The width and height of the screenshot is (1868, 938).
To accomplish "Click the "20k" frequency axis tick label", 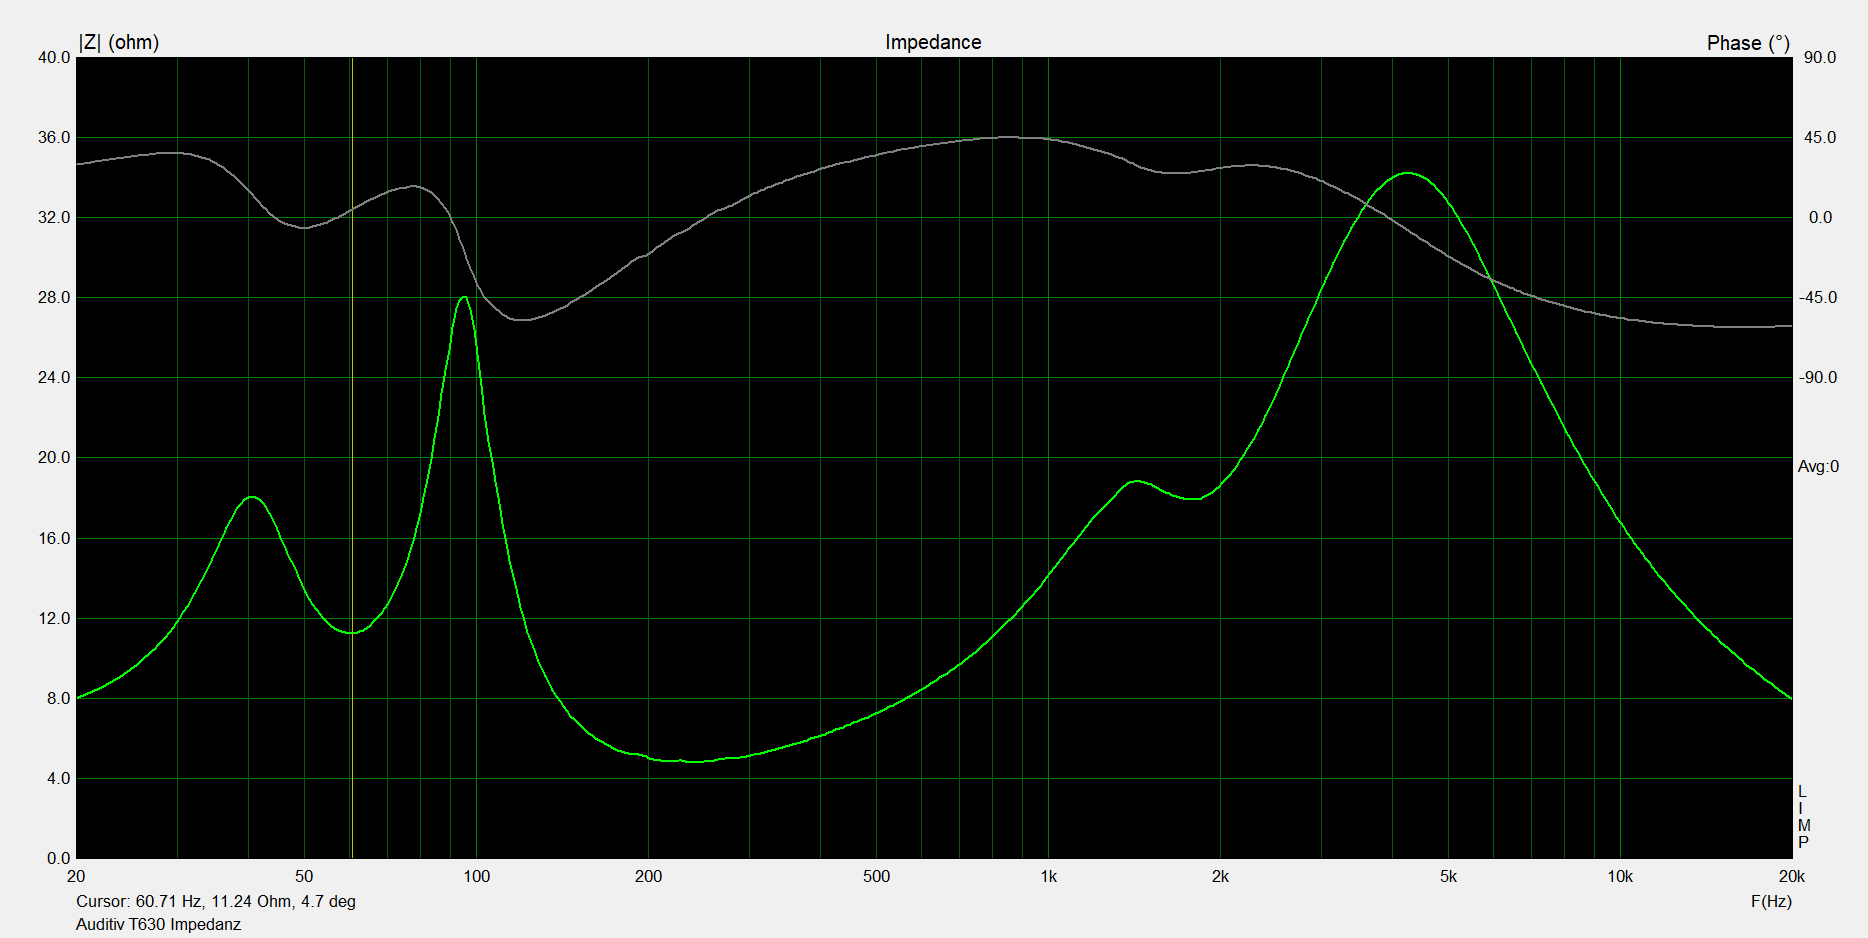I will tap(1791, 877).
